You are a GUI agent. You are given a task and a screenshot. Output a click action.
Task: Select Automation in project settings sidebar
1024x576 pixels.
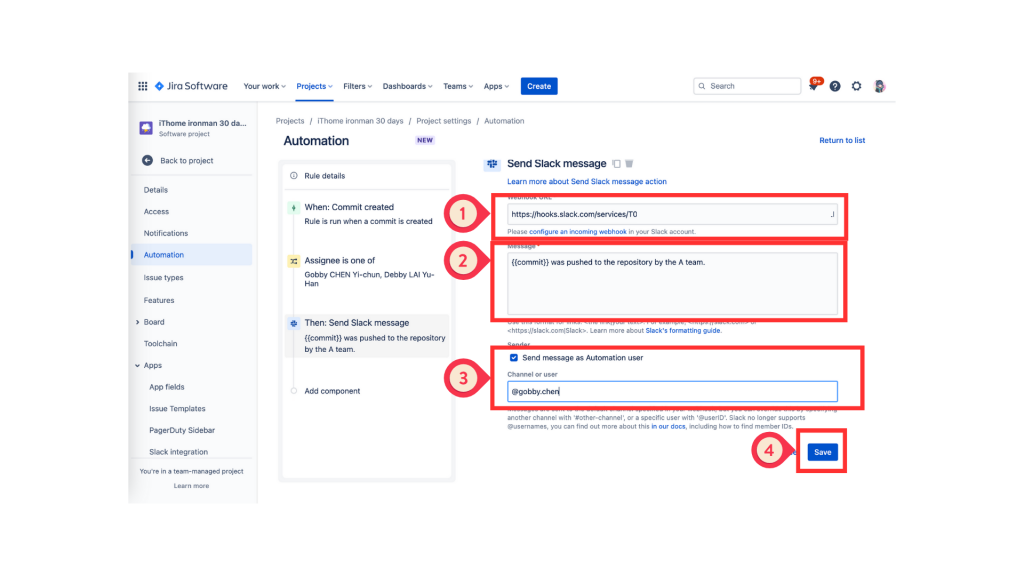click(191, 255)
